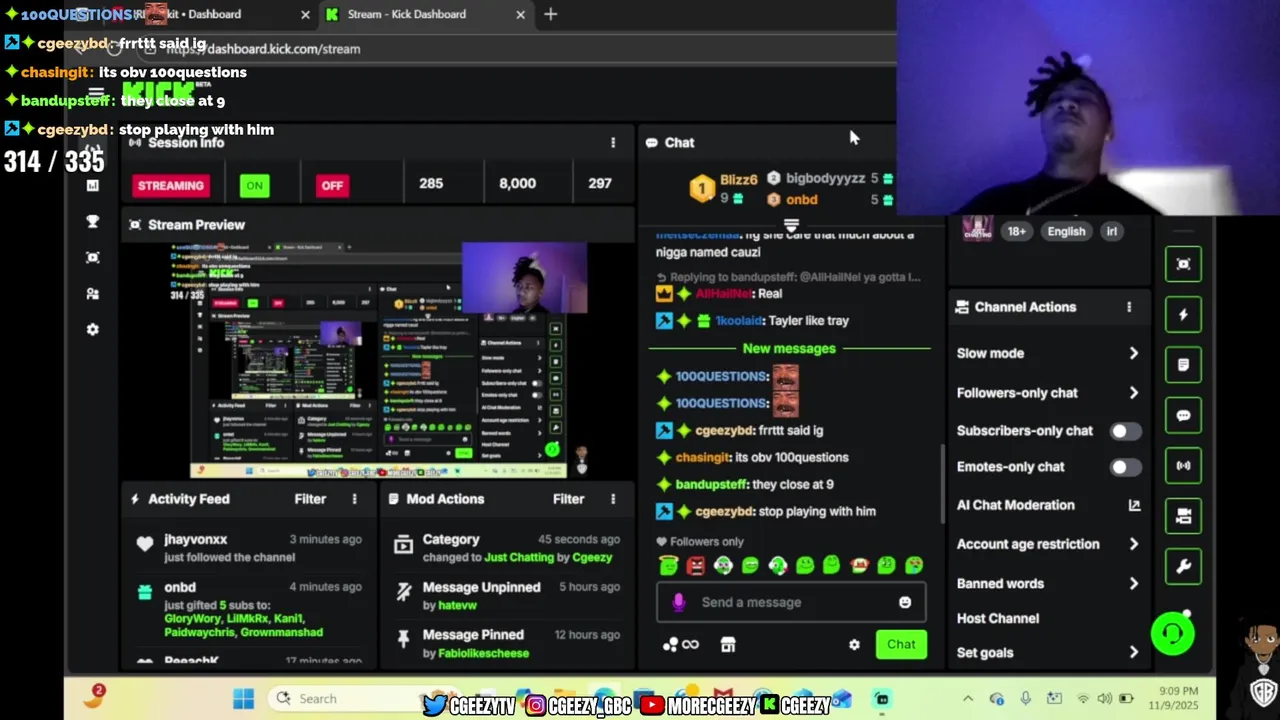The image size is (1280, 720).
Task: Click the purple microphone icon in message box
Action: coord(678,602)
